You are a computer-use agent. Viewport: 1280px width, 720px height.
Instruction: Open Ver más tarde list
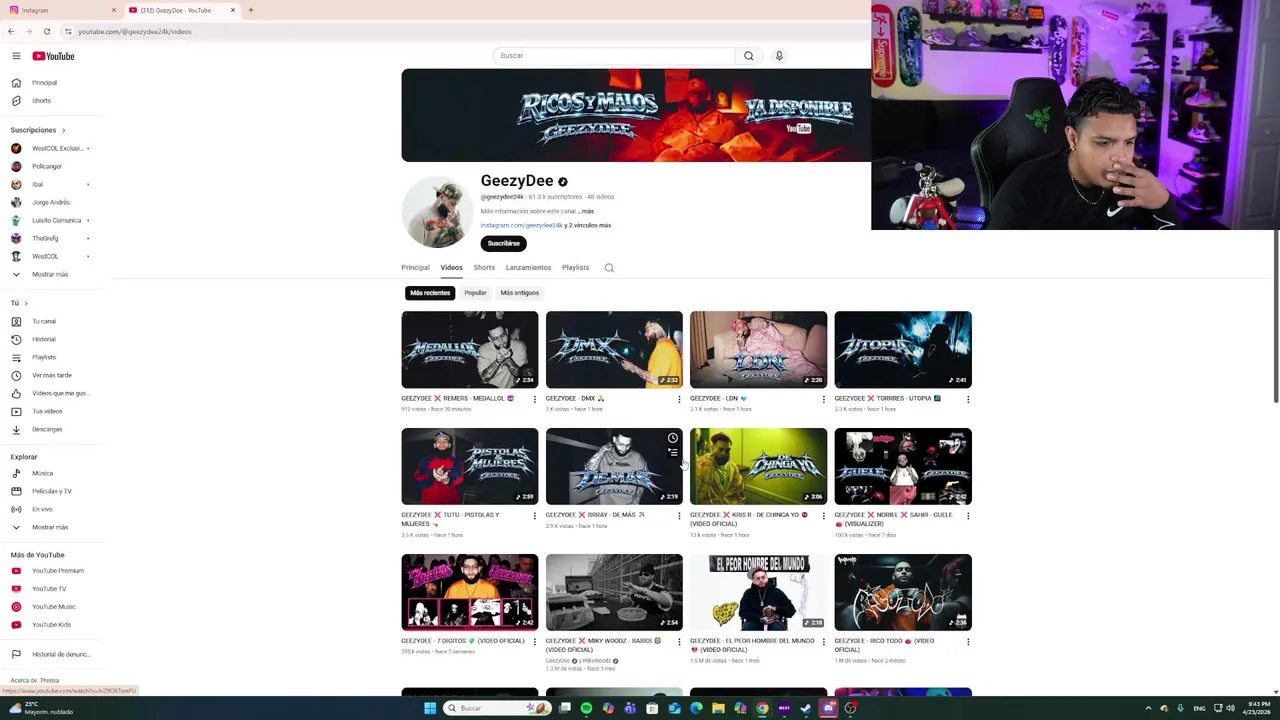(x=50, y=375)
